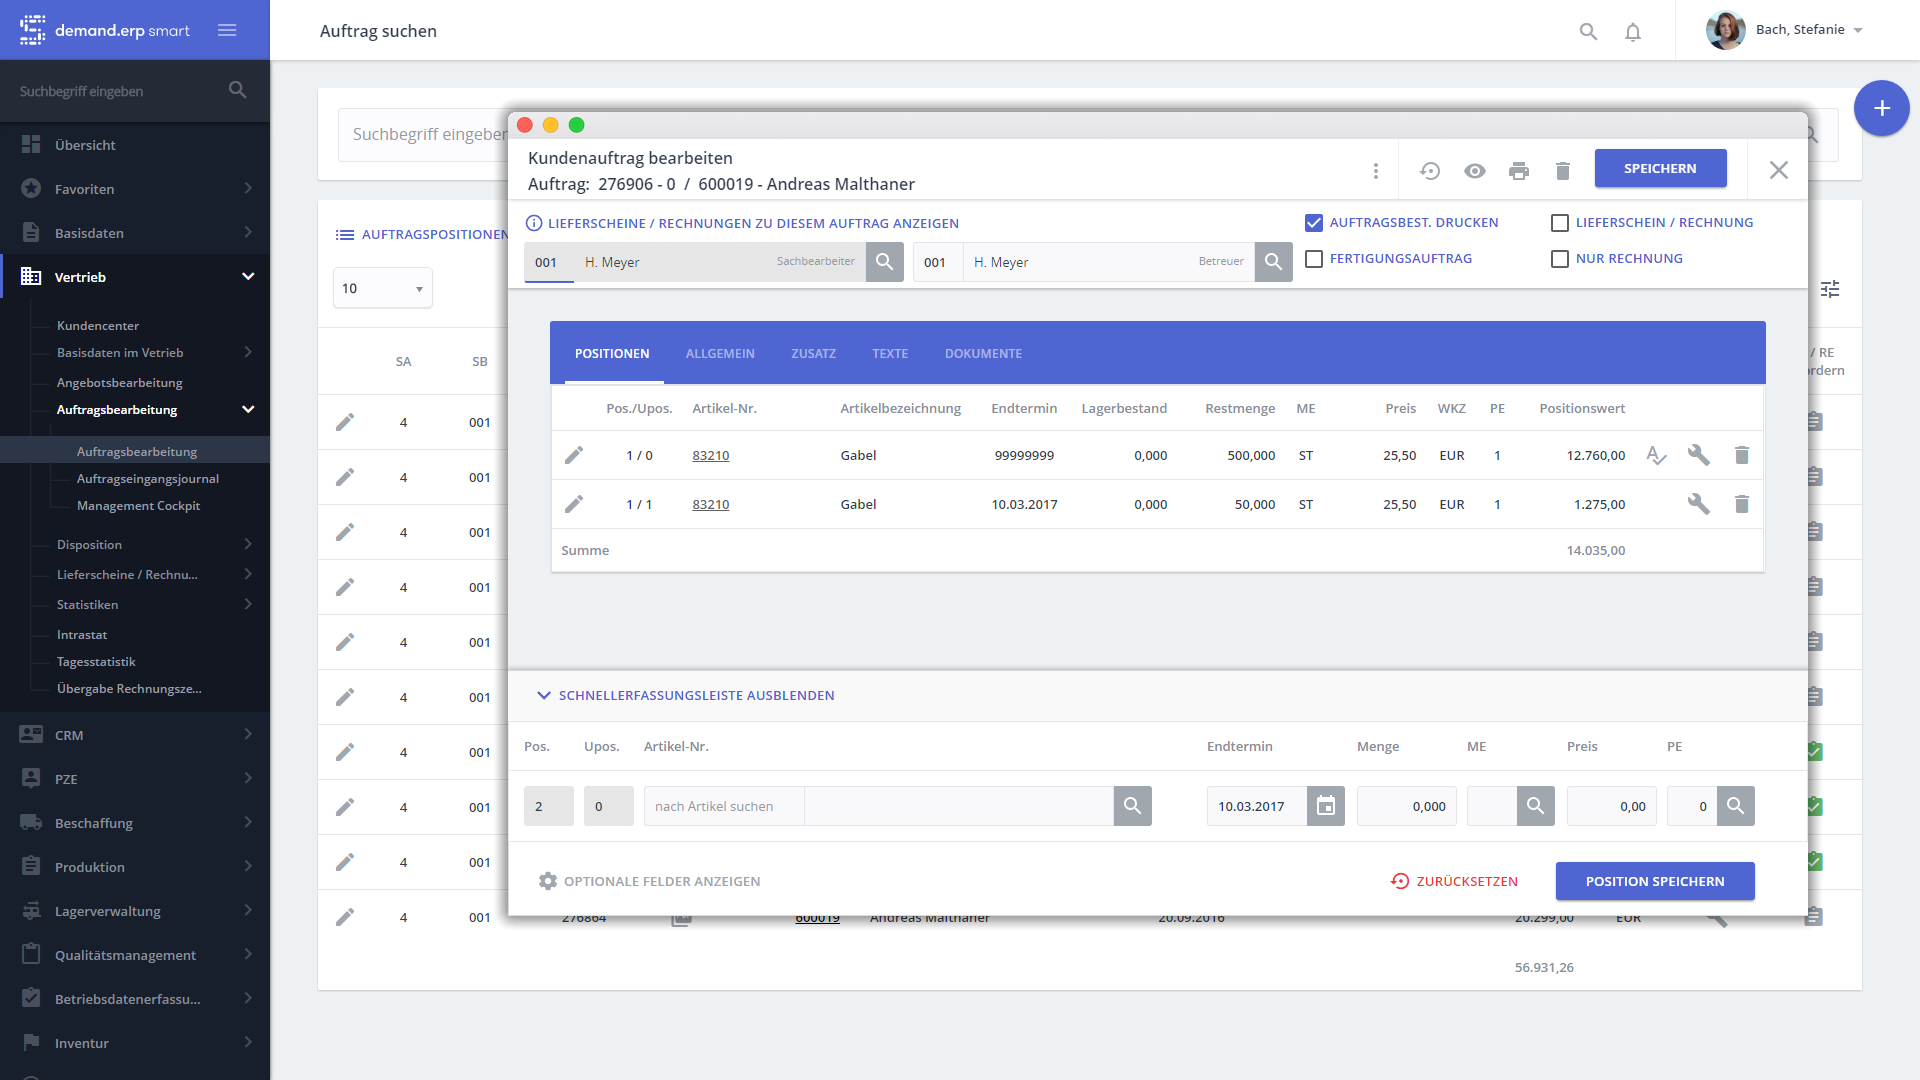
Task: Open the three-dot more options menu
Action: pyautogui.click(x=1376, y=171)
